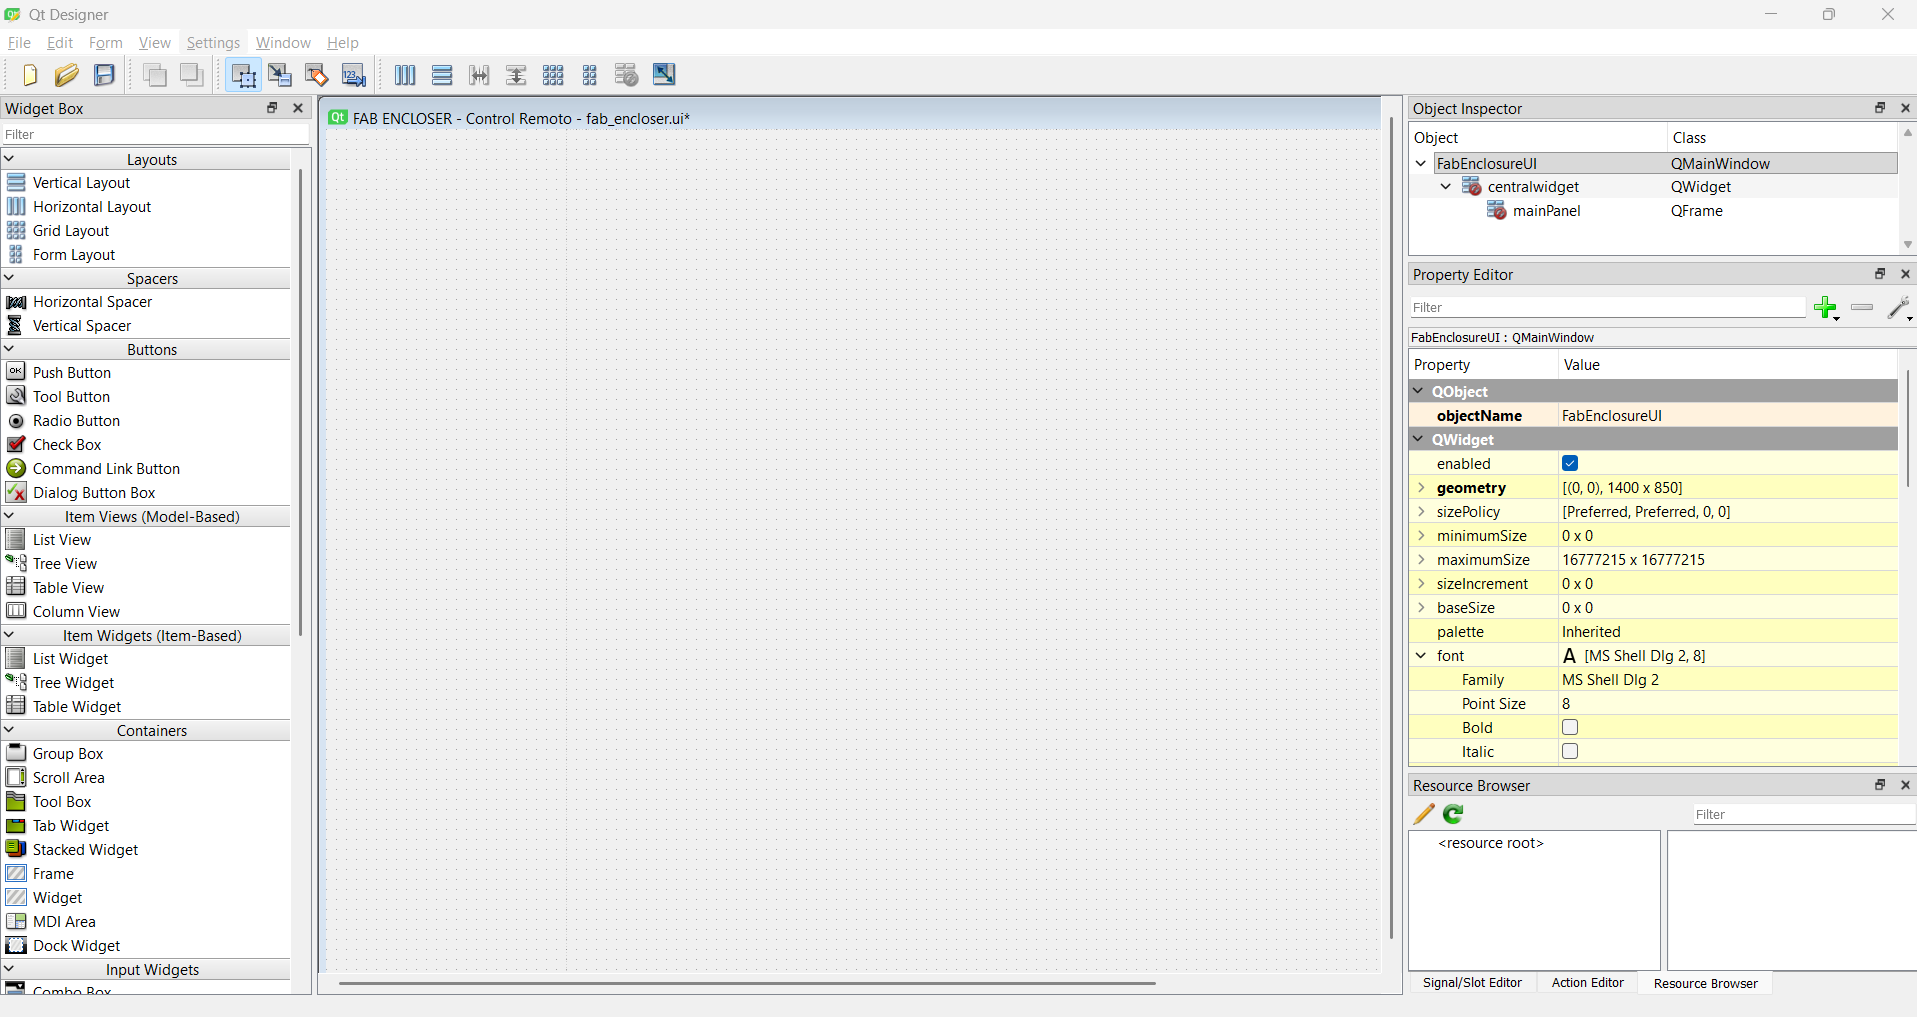Create a new form with toolbar icon
The height and width of the screenshot is (1017, 1917).
coord(30,75)
